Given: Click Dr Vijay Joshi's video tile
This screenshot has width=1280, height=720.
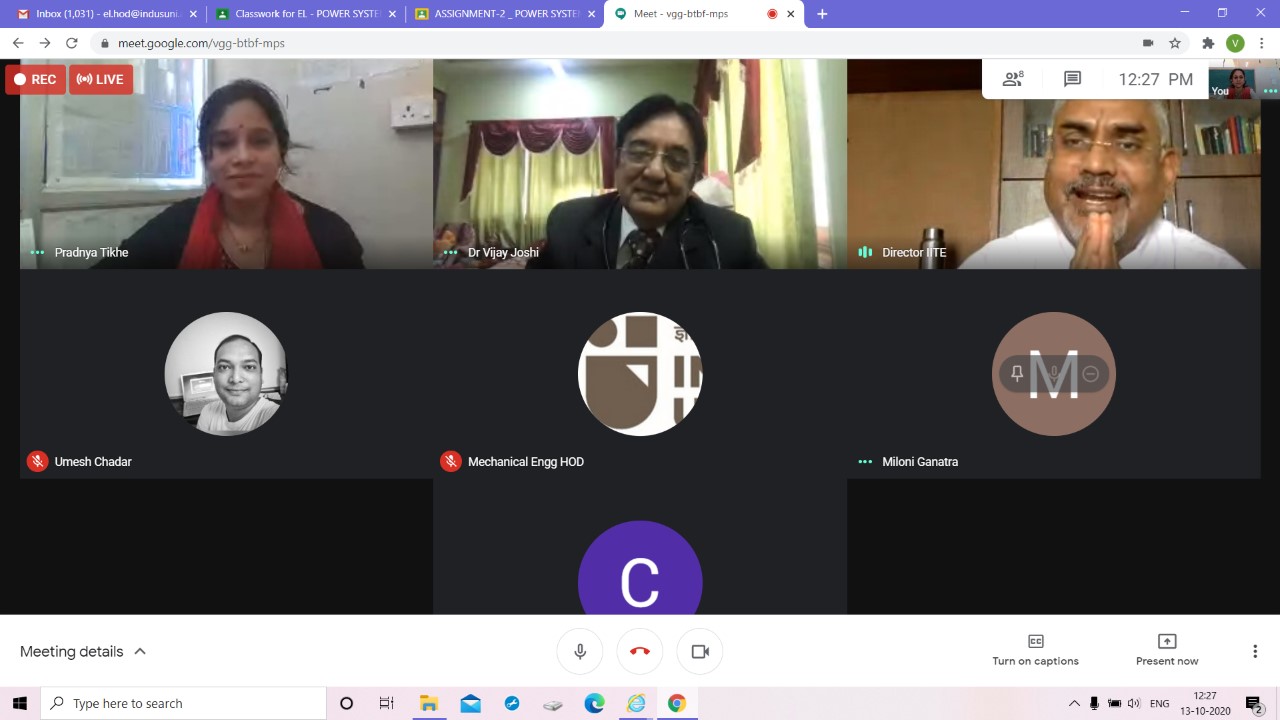Looking at the screenshot, I should 640,165.
